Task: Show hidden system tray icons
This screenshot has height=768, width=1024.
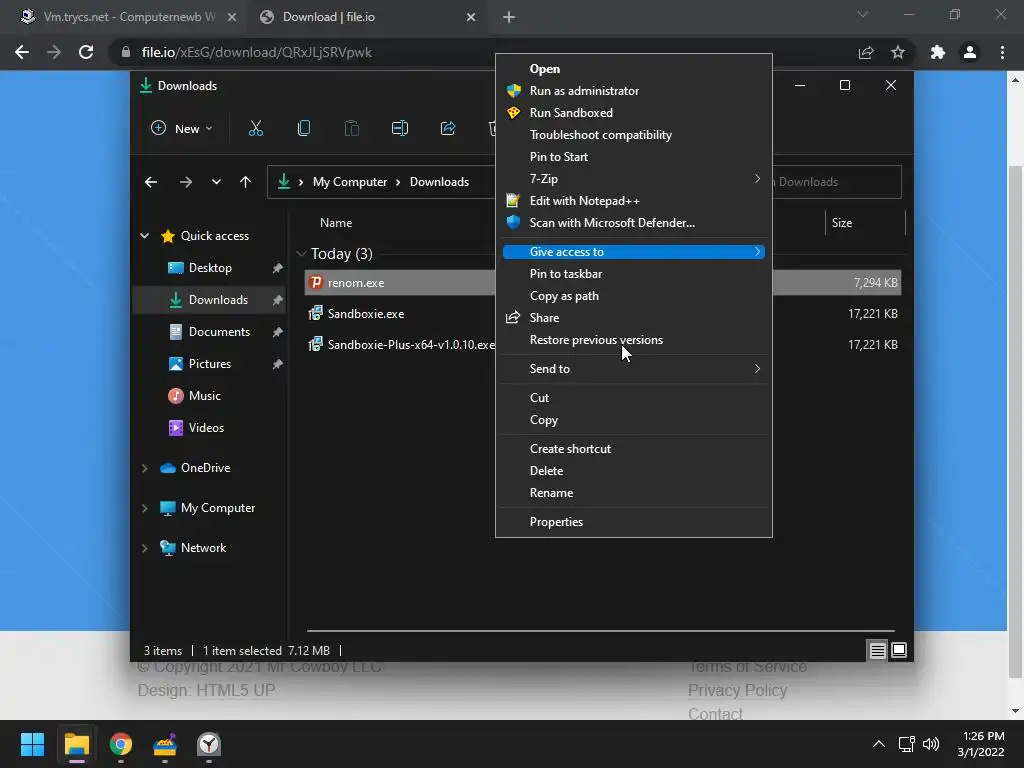Action: [x=879, y=744]
